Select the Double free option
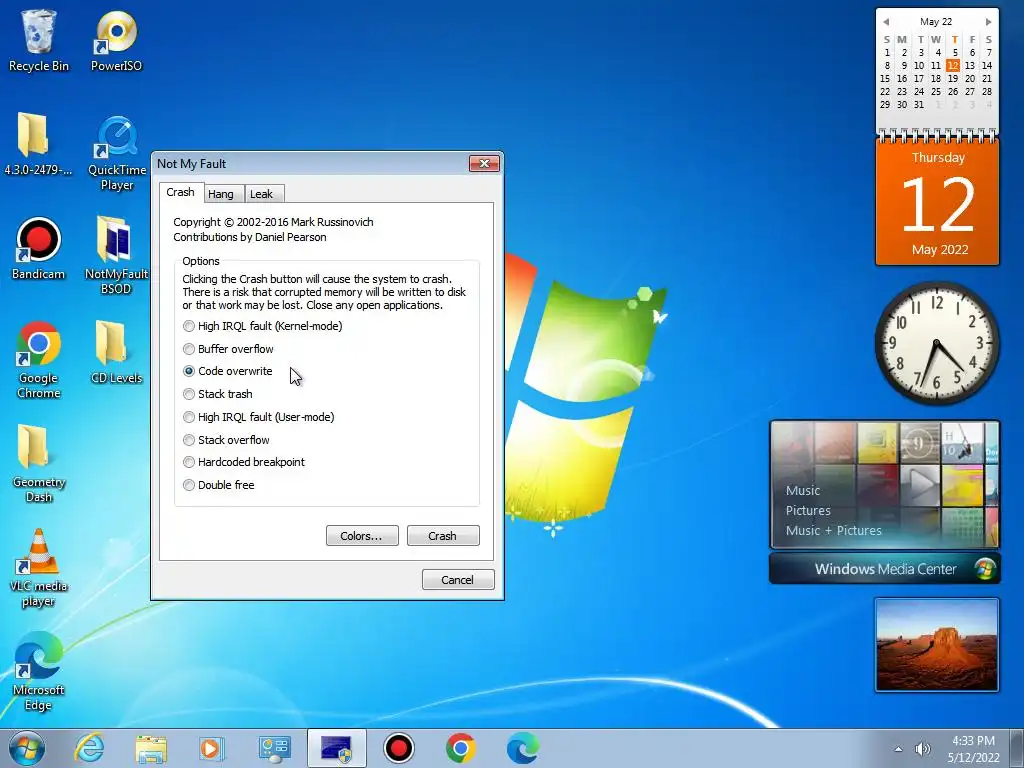1024x768 pixels. 219,485
